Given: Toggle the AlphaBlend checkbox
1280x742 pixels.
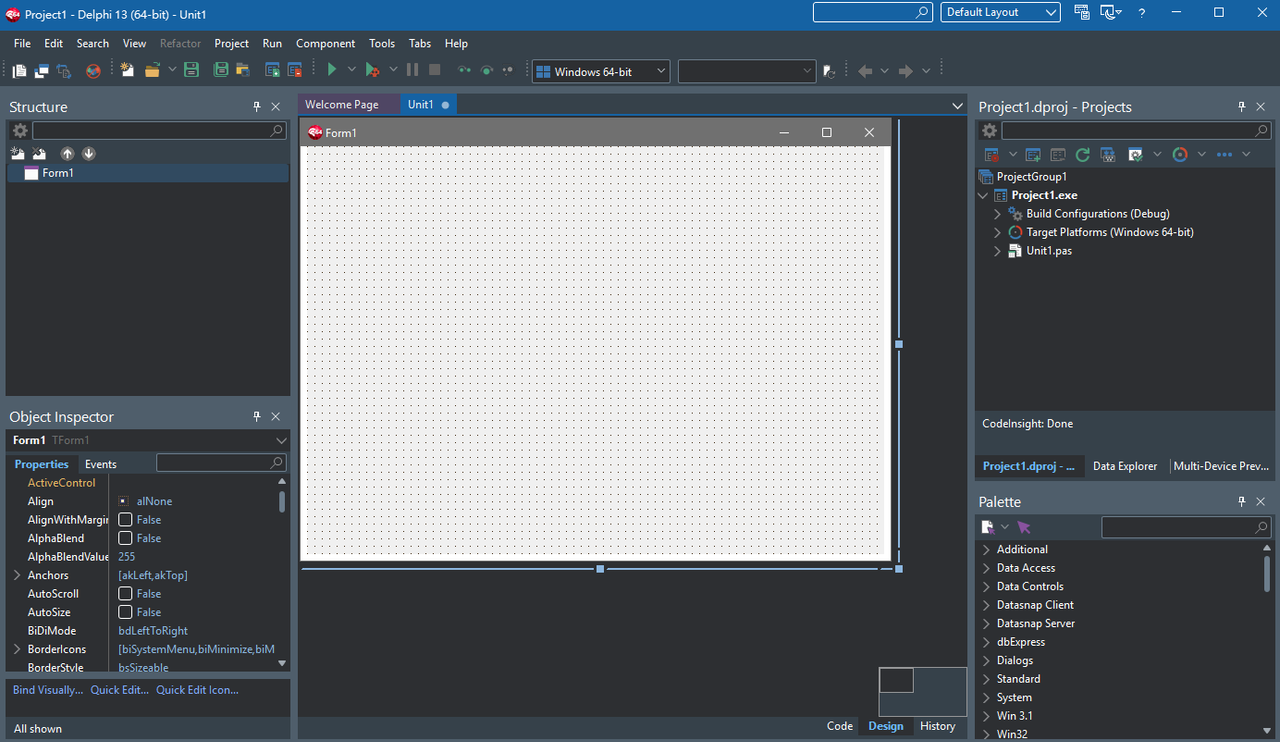Looking at the screenshot, I should click(x=125, y=538).
